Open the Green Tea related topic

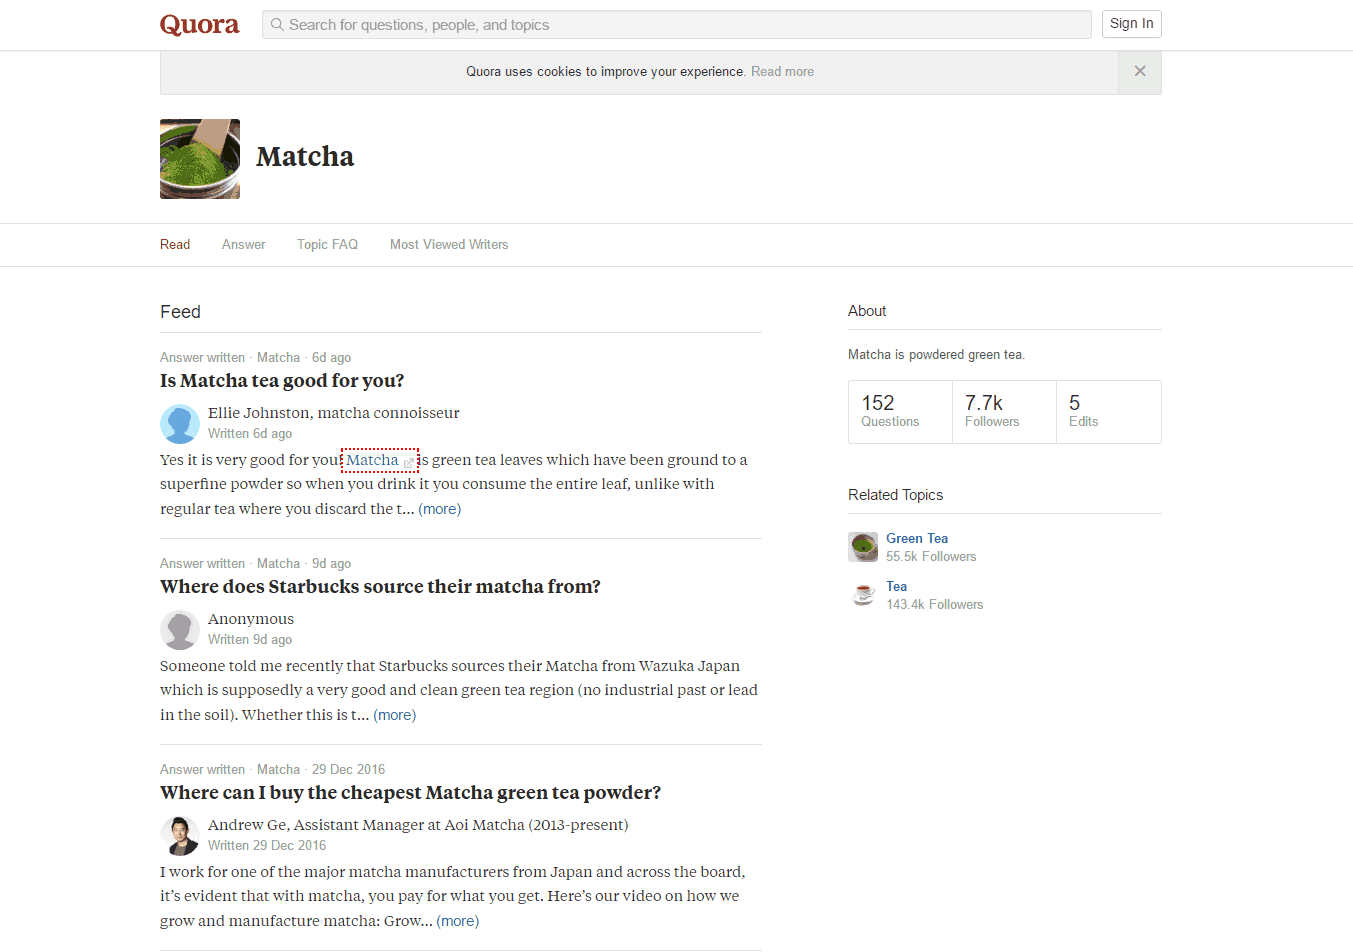917,538
